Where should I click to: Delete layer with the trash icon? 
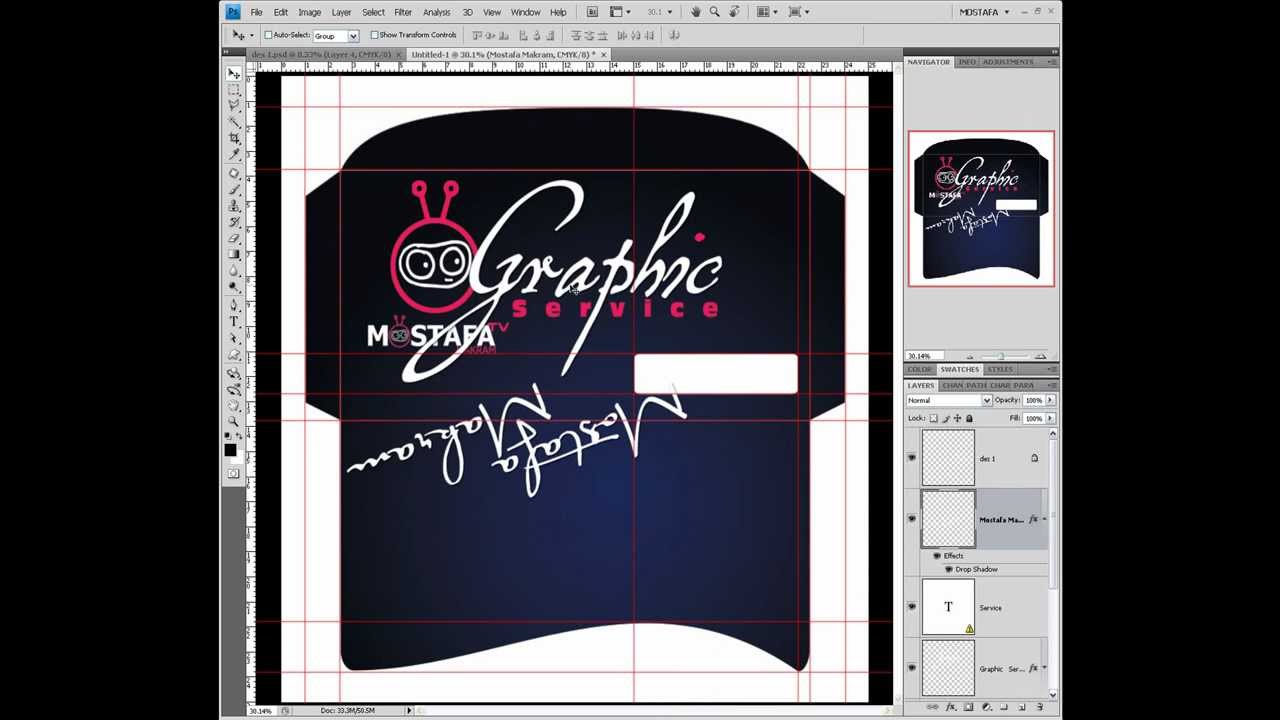1039,707
